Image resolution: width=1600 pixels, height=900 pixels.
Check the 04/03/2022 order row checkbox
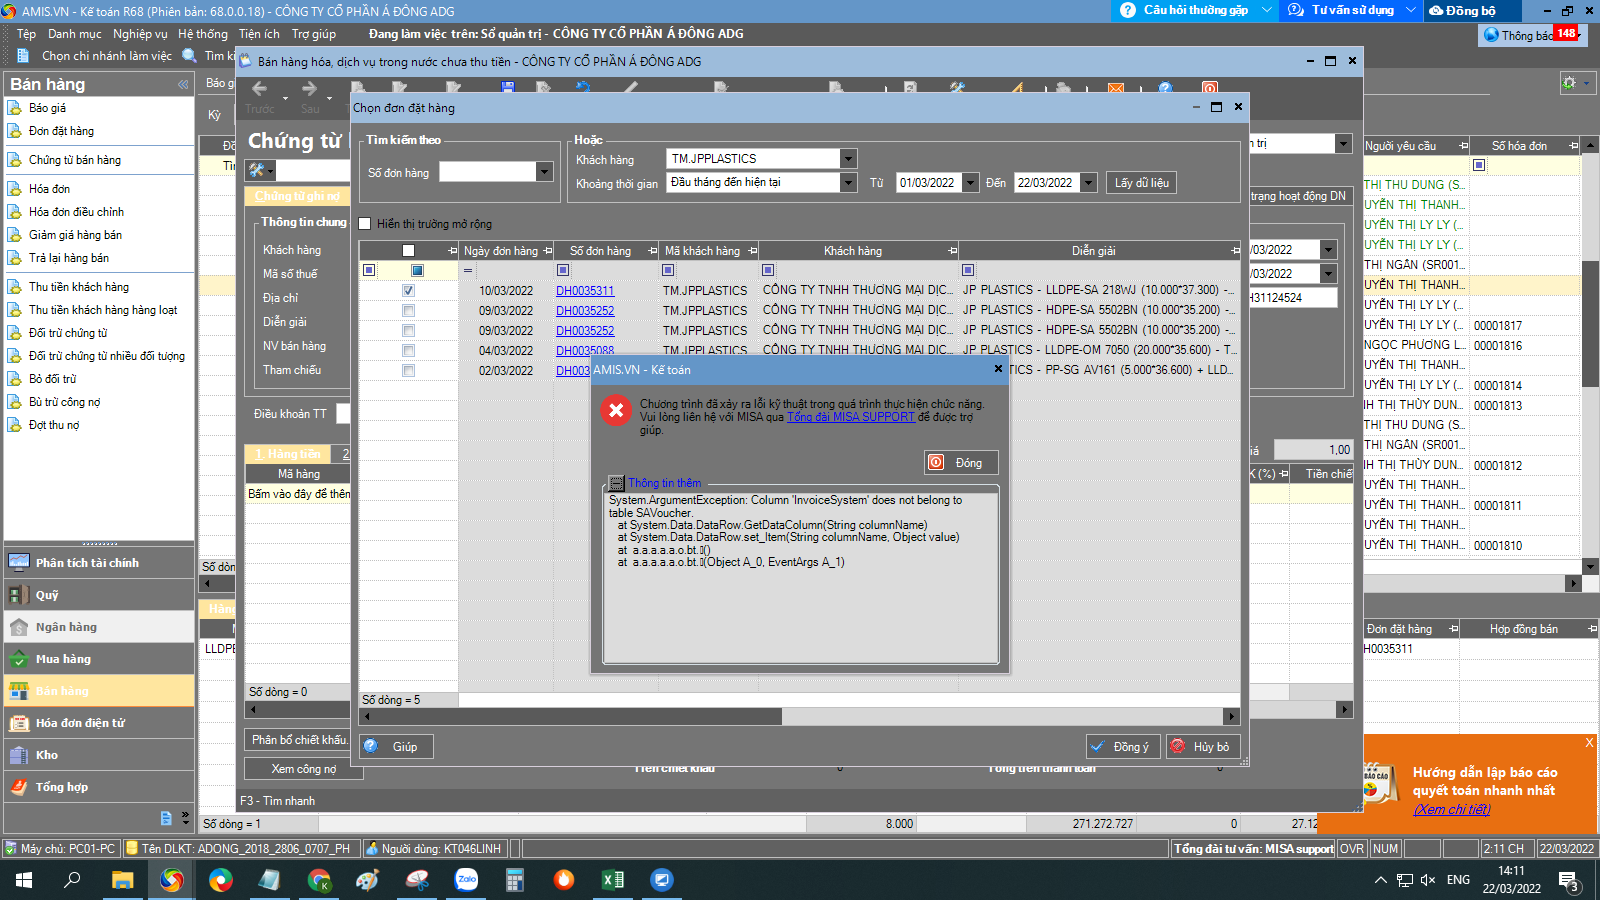click(x=408, y=351)
